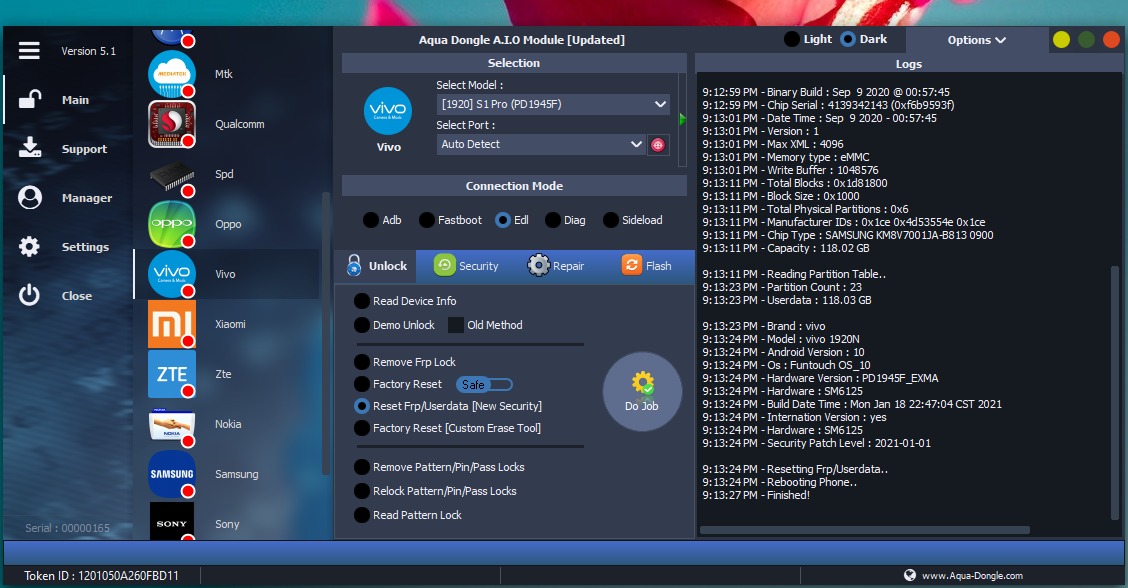Click the 'Finished!' log line
This screenshot has height=588, width=1128.
click(756, 495)
